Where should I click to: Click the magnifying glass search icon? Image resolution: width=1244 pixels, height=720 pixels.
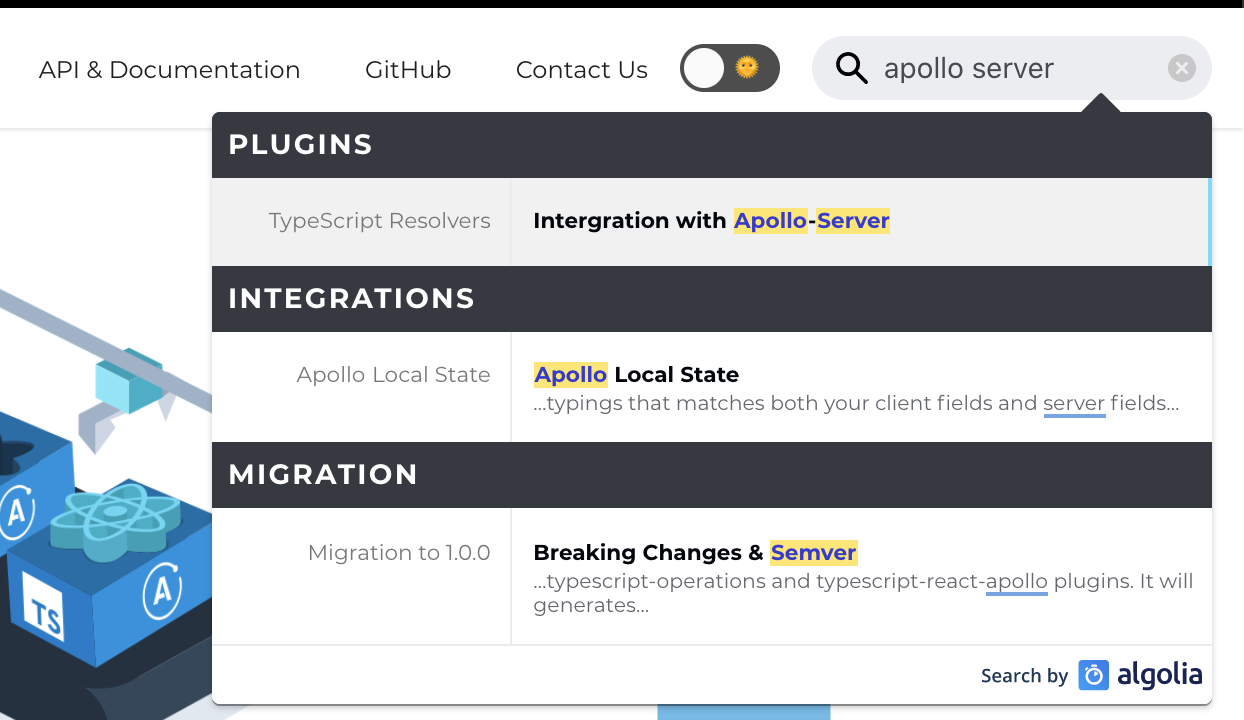click(x=851, y=68)
